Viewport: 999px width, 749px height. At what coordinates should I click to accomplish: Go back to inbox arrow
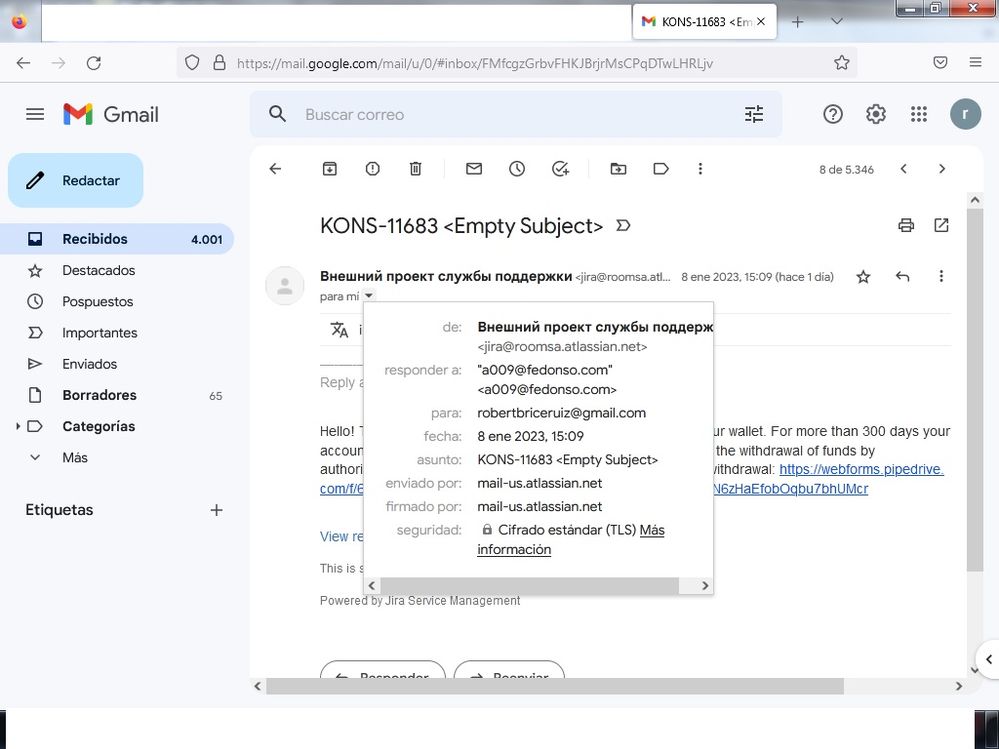(275, 169)
